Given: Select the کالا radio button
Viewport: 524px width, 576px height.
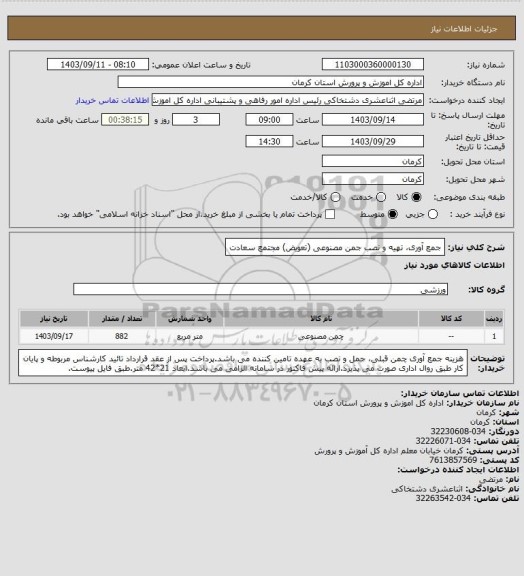Looking at the screenshot, I should (416, 197).
